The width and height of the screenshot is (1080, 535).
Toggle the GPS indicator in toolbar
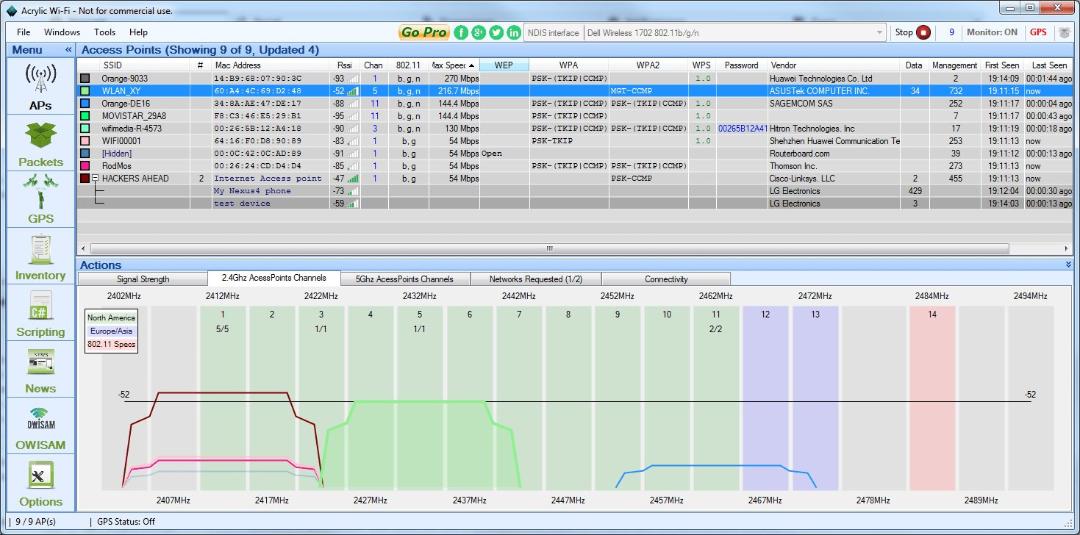tap(1038, 32)
